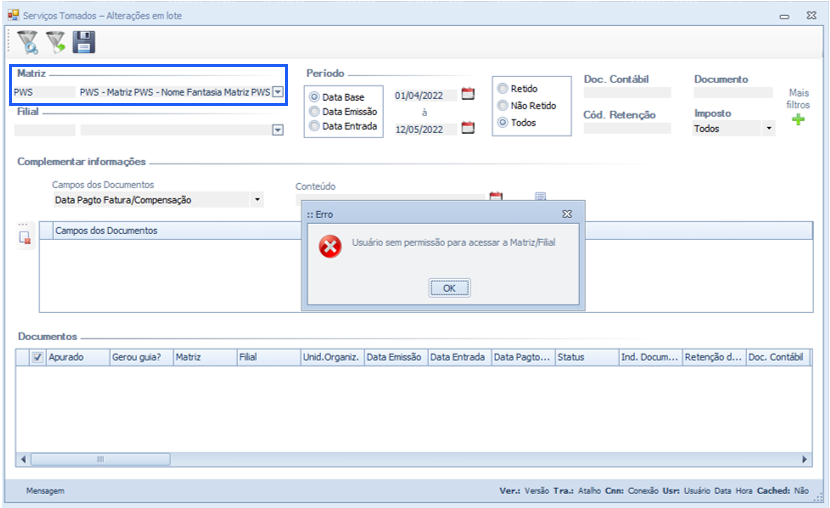Image resolution: width=830 pixels, height=508 pixels.
Task: Select the Data Entrada radio button
Action: (315, 126)
